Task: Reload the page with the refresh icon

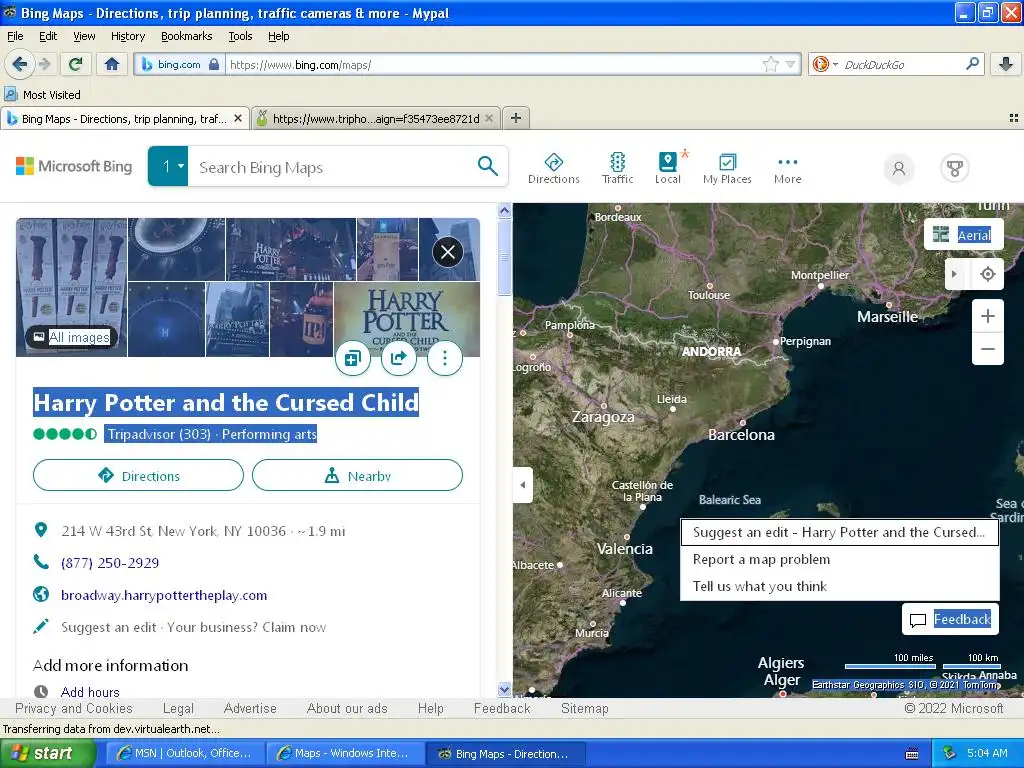Action: tap(76, 64)
